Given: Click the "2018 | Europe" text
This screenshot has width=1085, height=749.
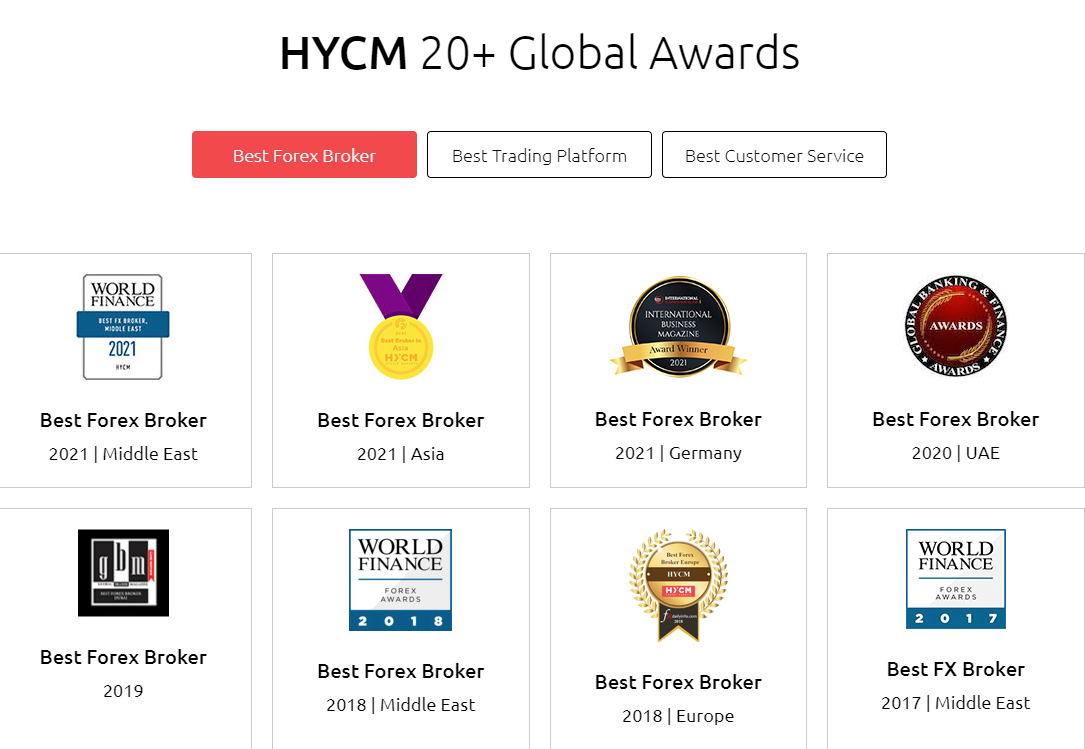Looking at the screenshot, I should [678, 716].
